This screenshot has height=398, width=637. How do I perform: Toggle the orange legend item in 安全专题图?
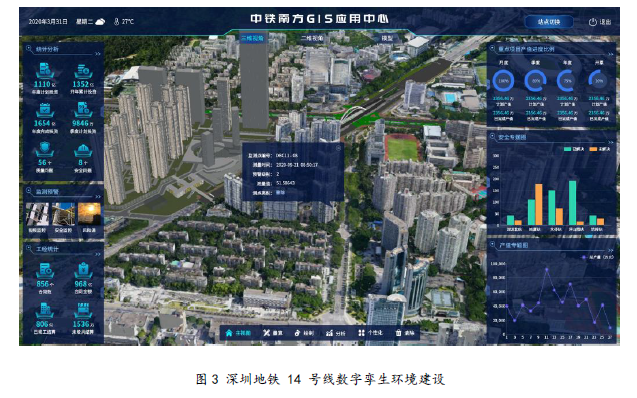pyautogui.click(x=600, y=149)
